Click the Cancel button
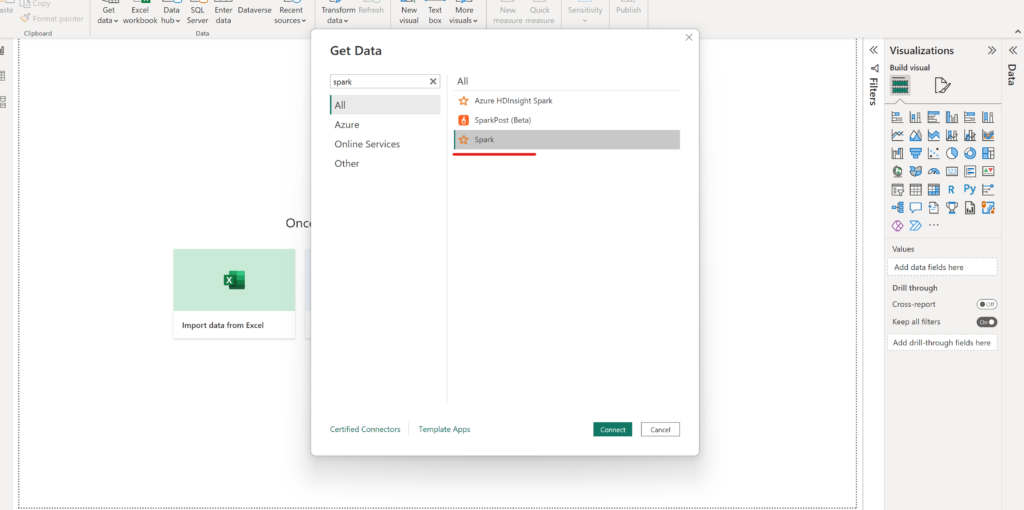The width and height of the screenshot is (1024, 510). (x=660, y=429)
